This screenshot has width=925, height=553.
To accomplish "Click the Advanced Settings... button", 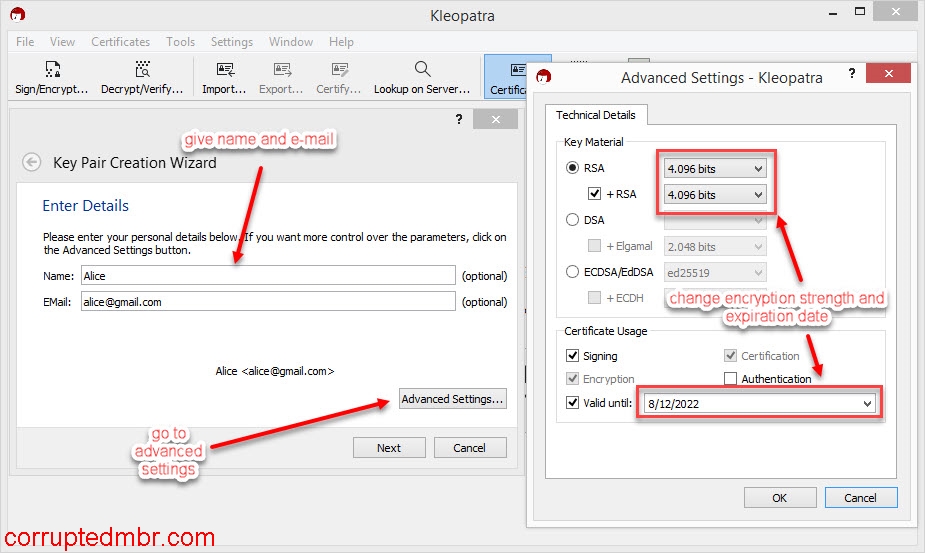I will tap(452, 399).
